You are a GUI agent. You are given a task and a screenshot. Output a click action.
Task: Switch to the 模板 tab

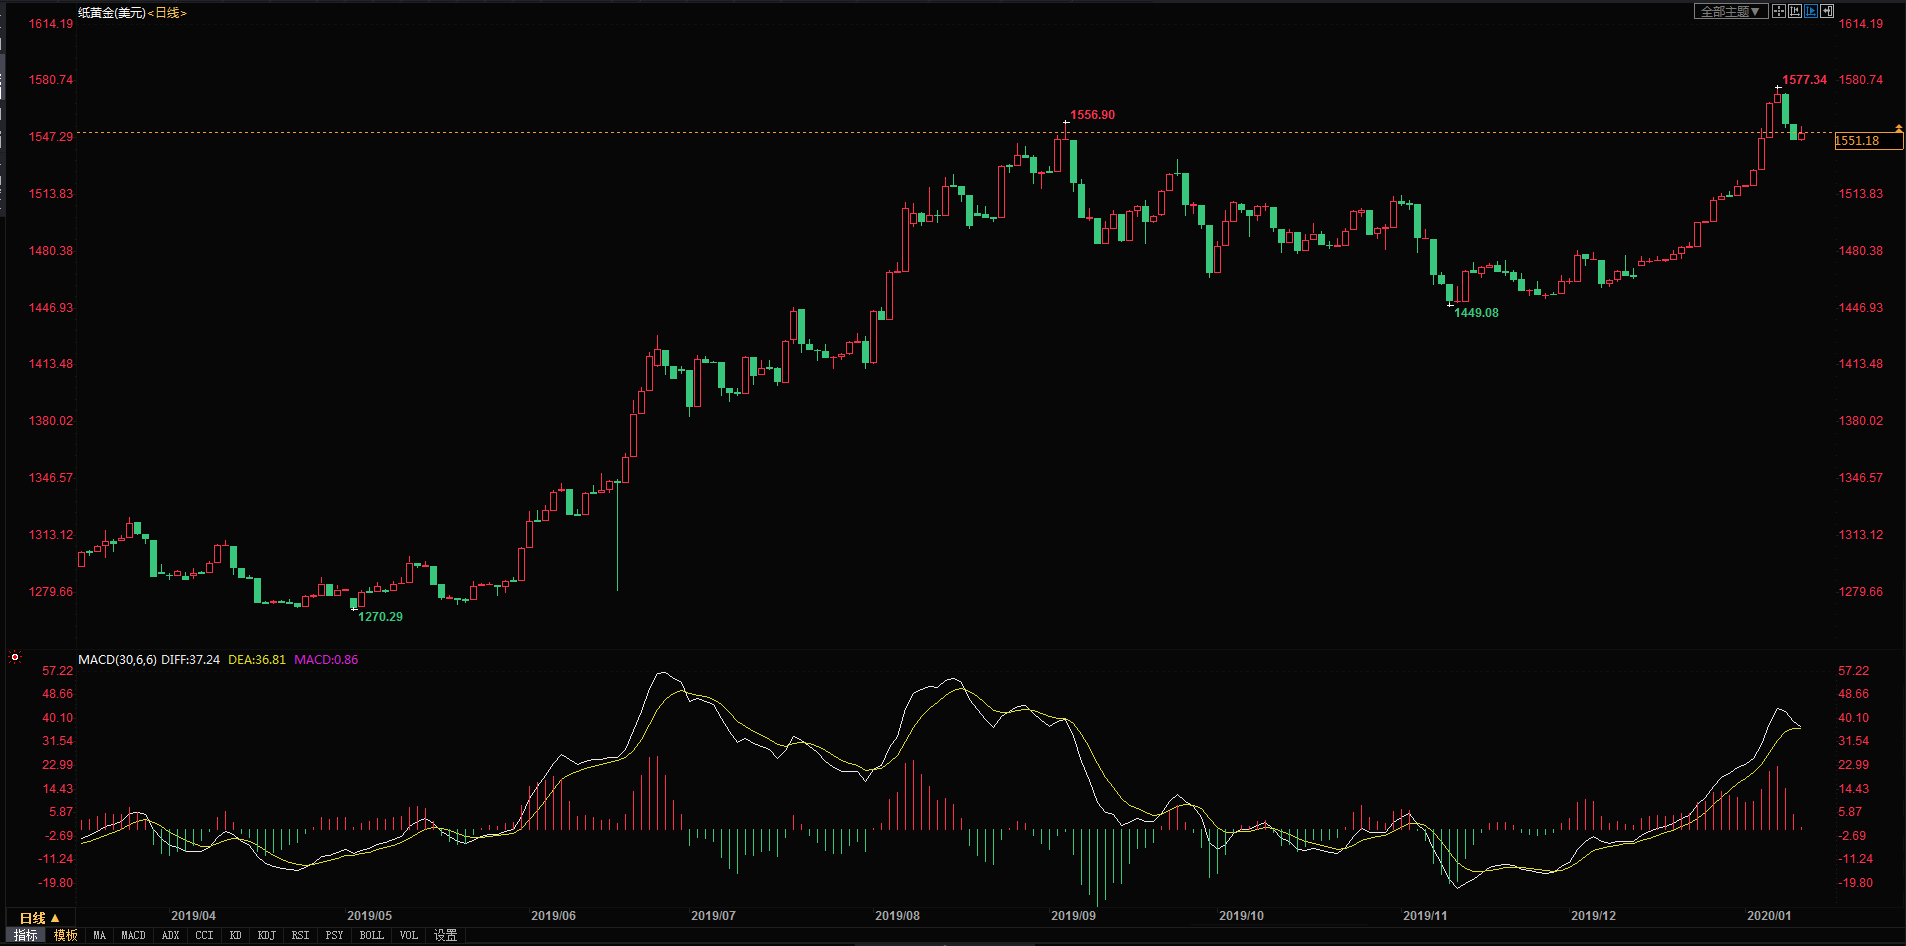[x=66, y=935]
